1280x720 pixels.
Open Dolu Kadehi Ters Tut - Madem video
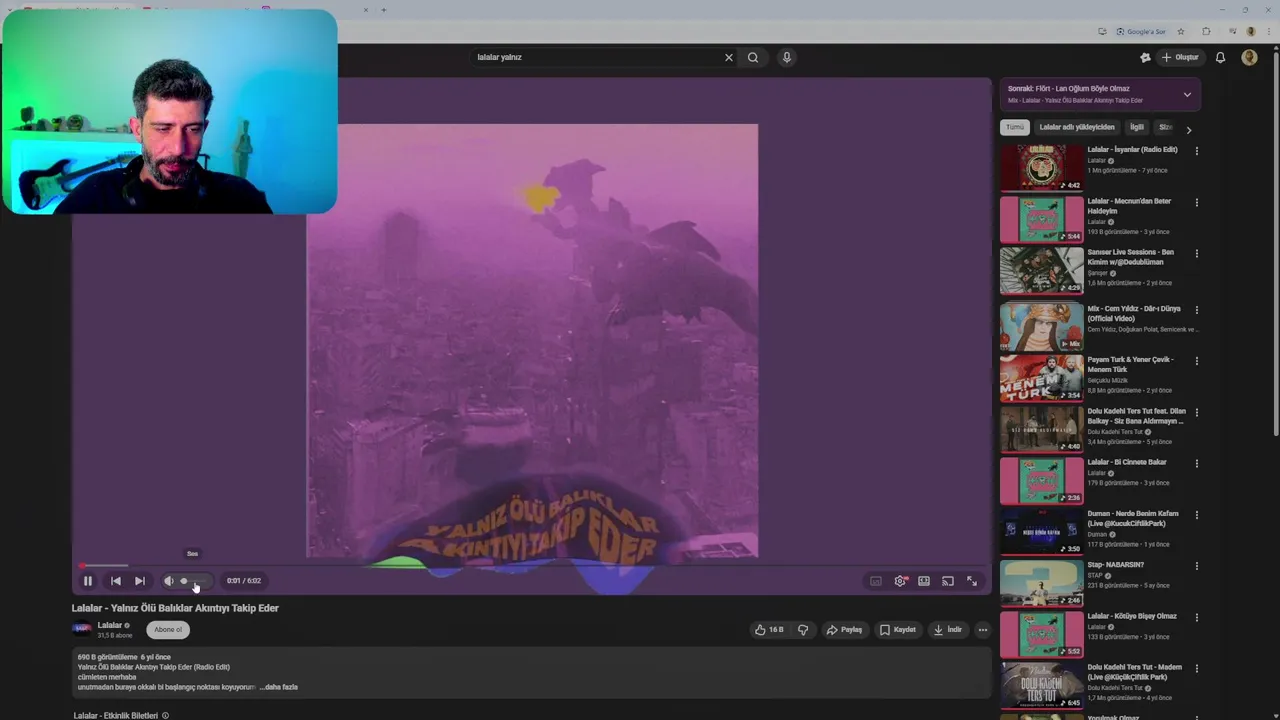(1042, 686)
